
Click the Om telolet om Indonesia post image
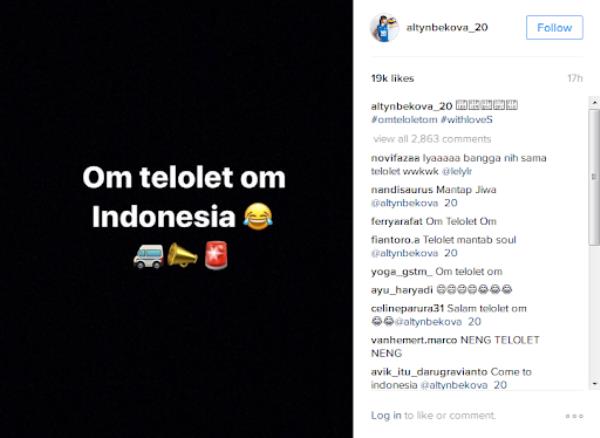point(176,219)
